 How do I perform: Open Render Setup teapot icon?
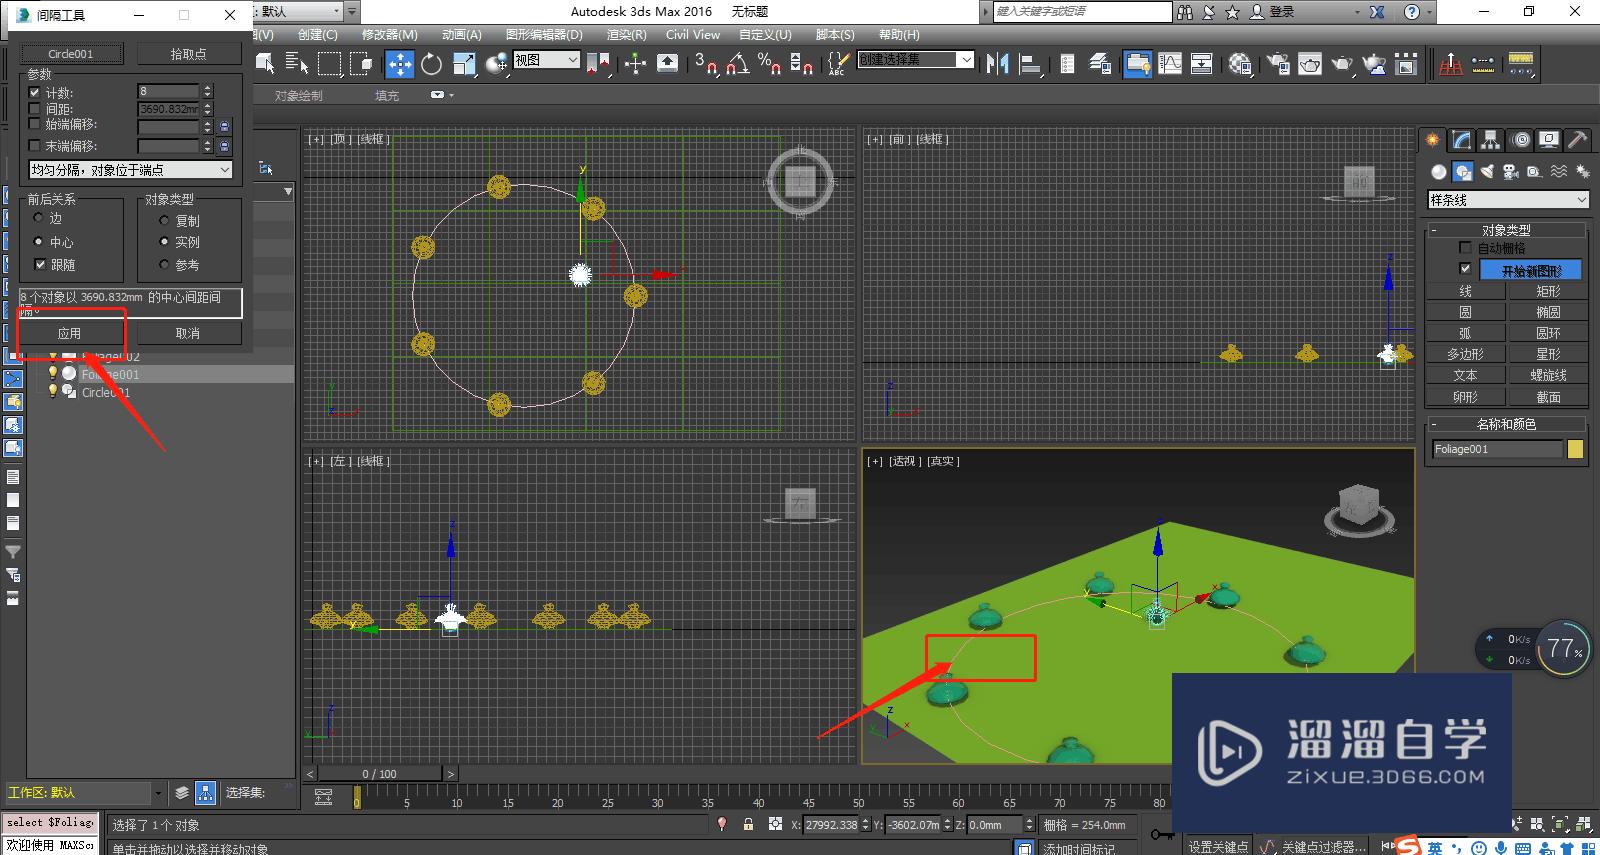click(1277, 64)
